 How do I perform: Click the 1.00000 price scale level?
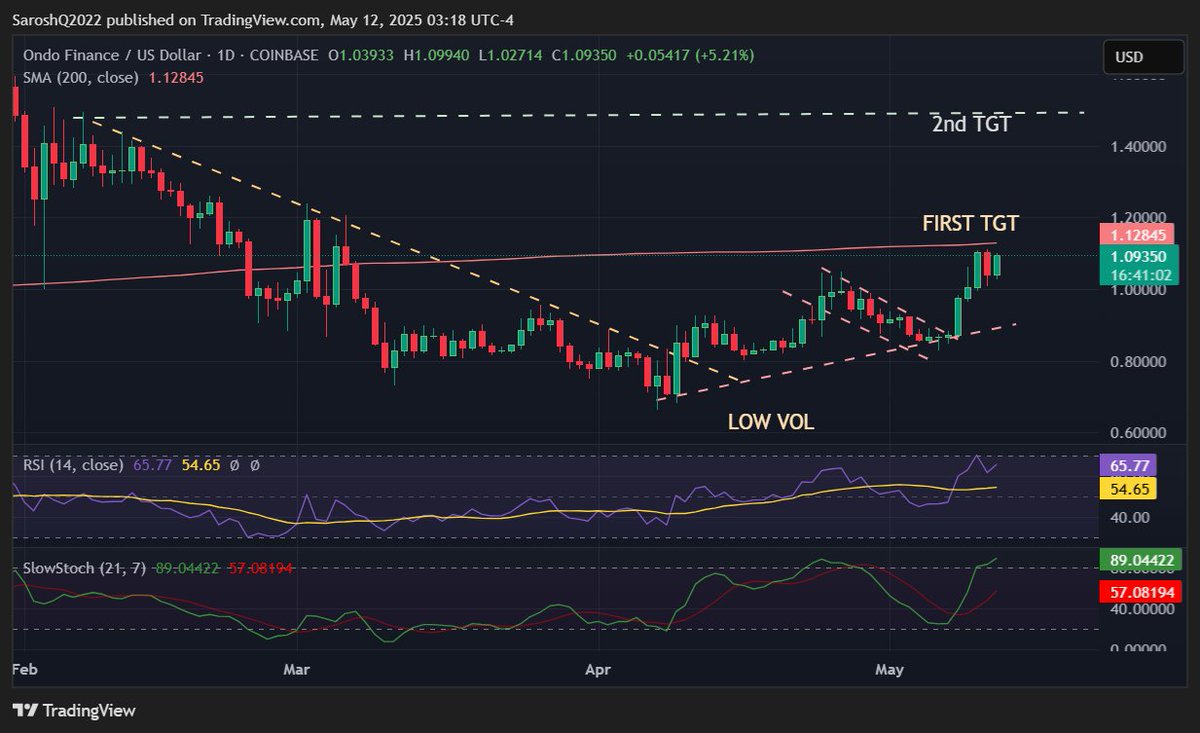coord(1139,290)
